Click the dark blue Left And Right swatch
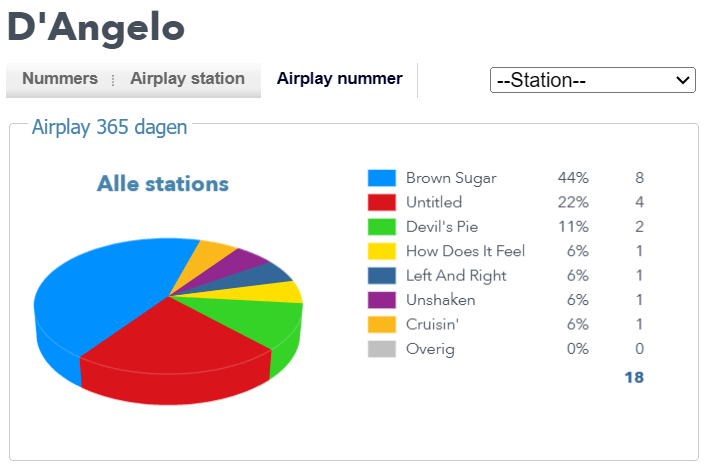712x469 pixels. coord(382,276)
